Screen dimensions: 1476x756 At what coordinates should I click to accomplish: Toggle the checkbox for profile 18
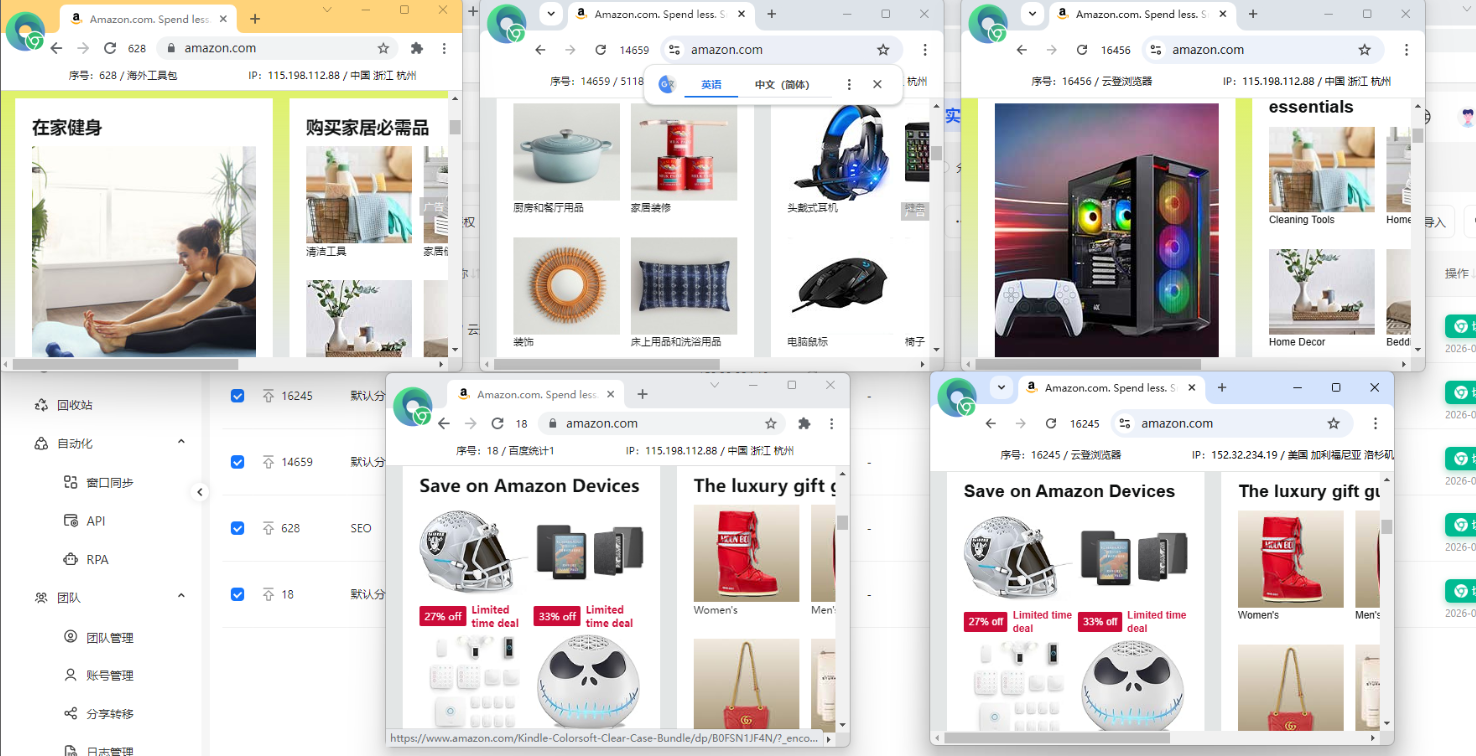(237, 594)
